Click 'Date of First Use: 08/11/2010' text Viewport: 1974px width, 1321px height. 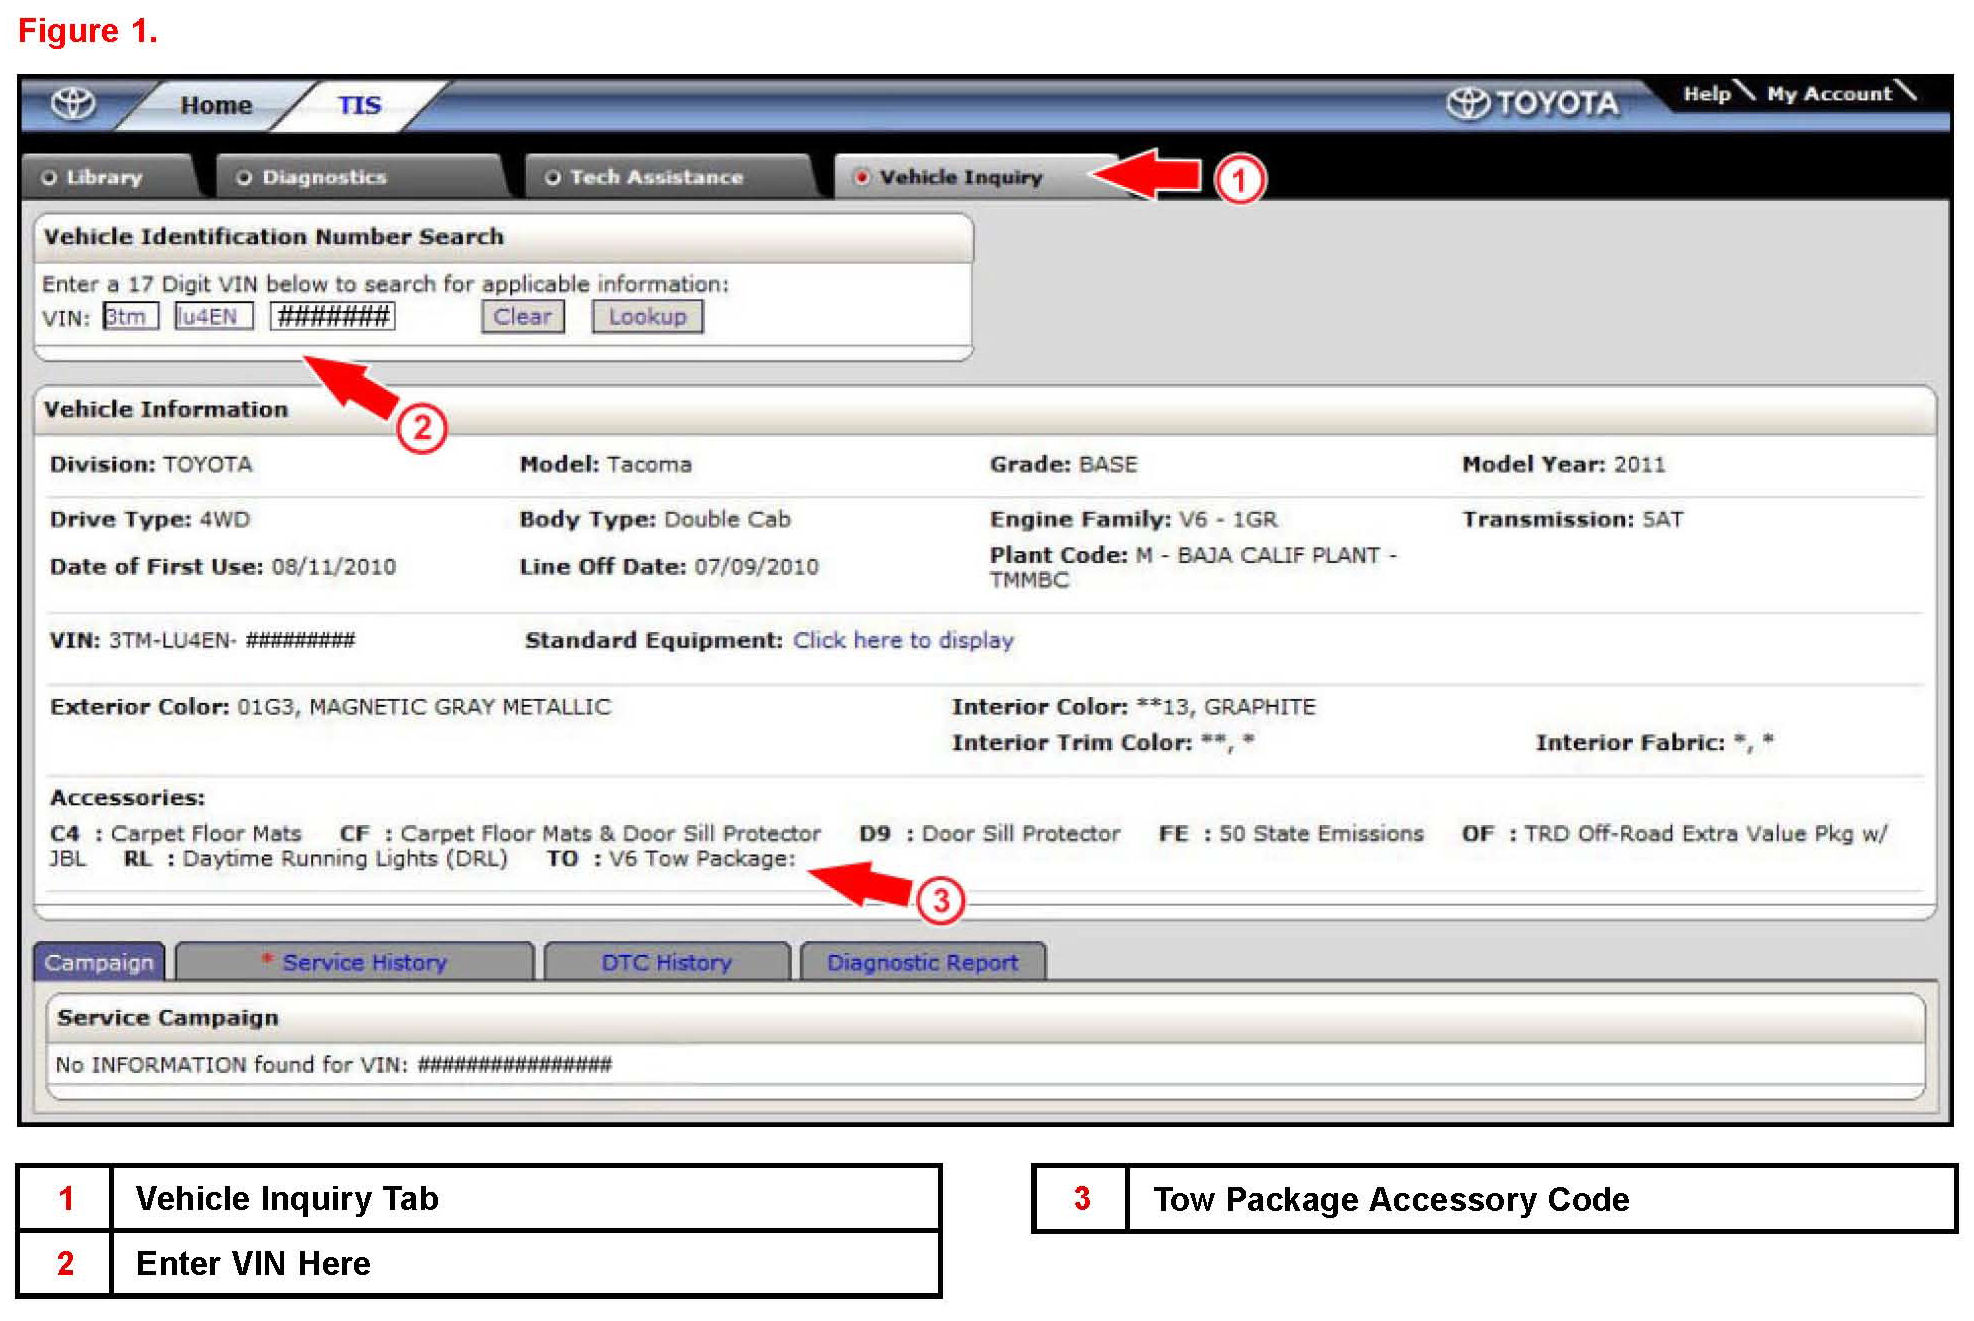tap(223, 567)
